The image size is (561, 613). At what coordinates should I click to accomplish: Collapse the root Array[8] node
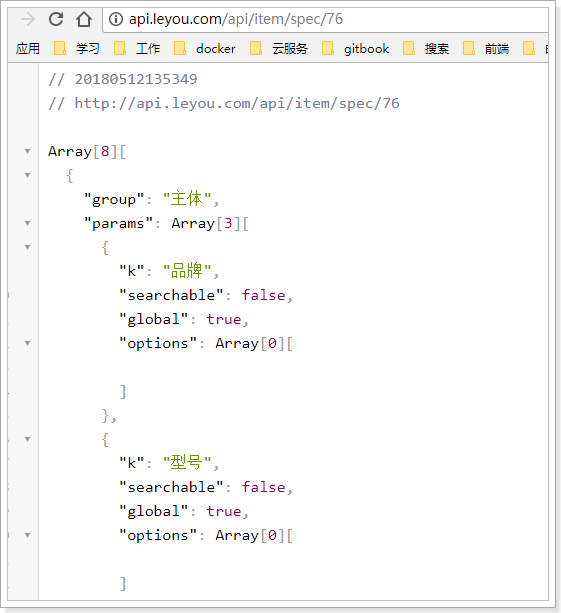coord(27,151)
